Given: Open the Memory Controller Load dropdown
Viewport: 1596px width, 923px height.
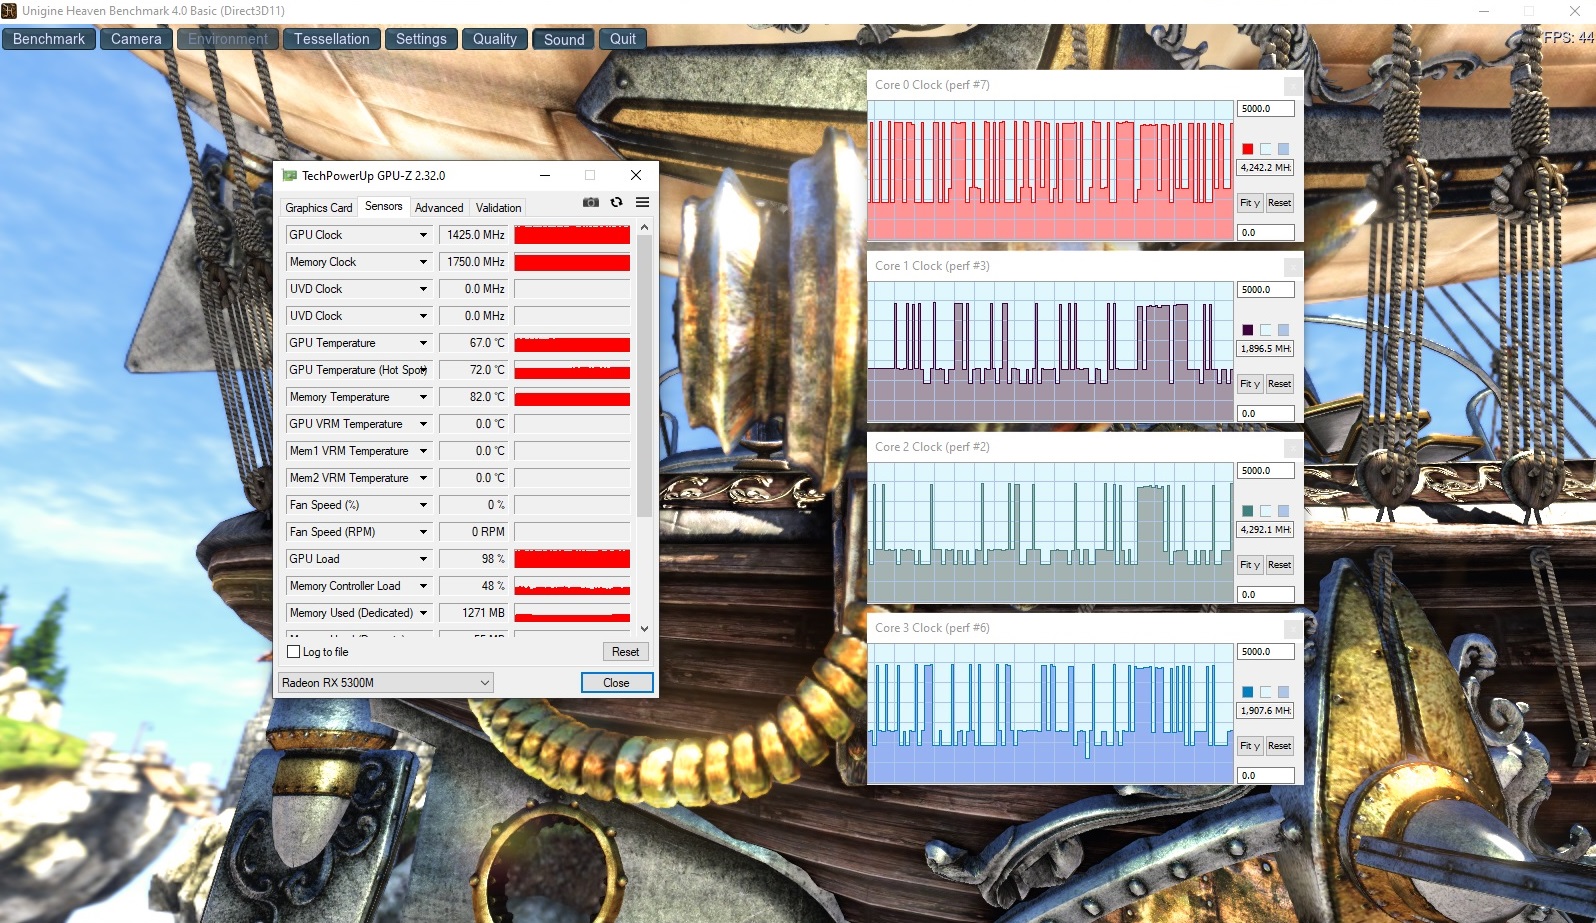Looking at the screenshot, I should pyautogui.click(x=423, y=586).
